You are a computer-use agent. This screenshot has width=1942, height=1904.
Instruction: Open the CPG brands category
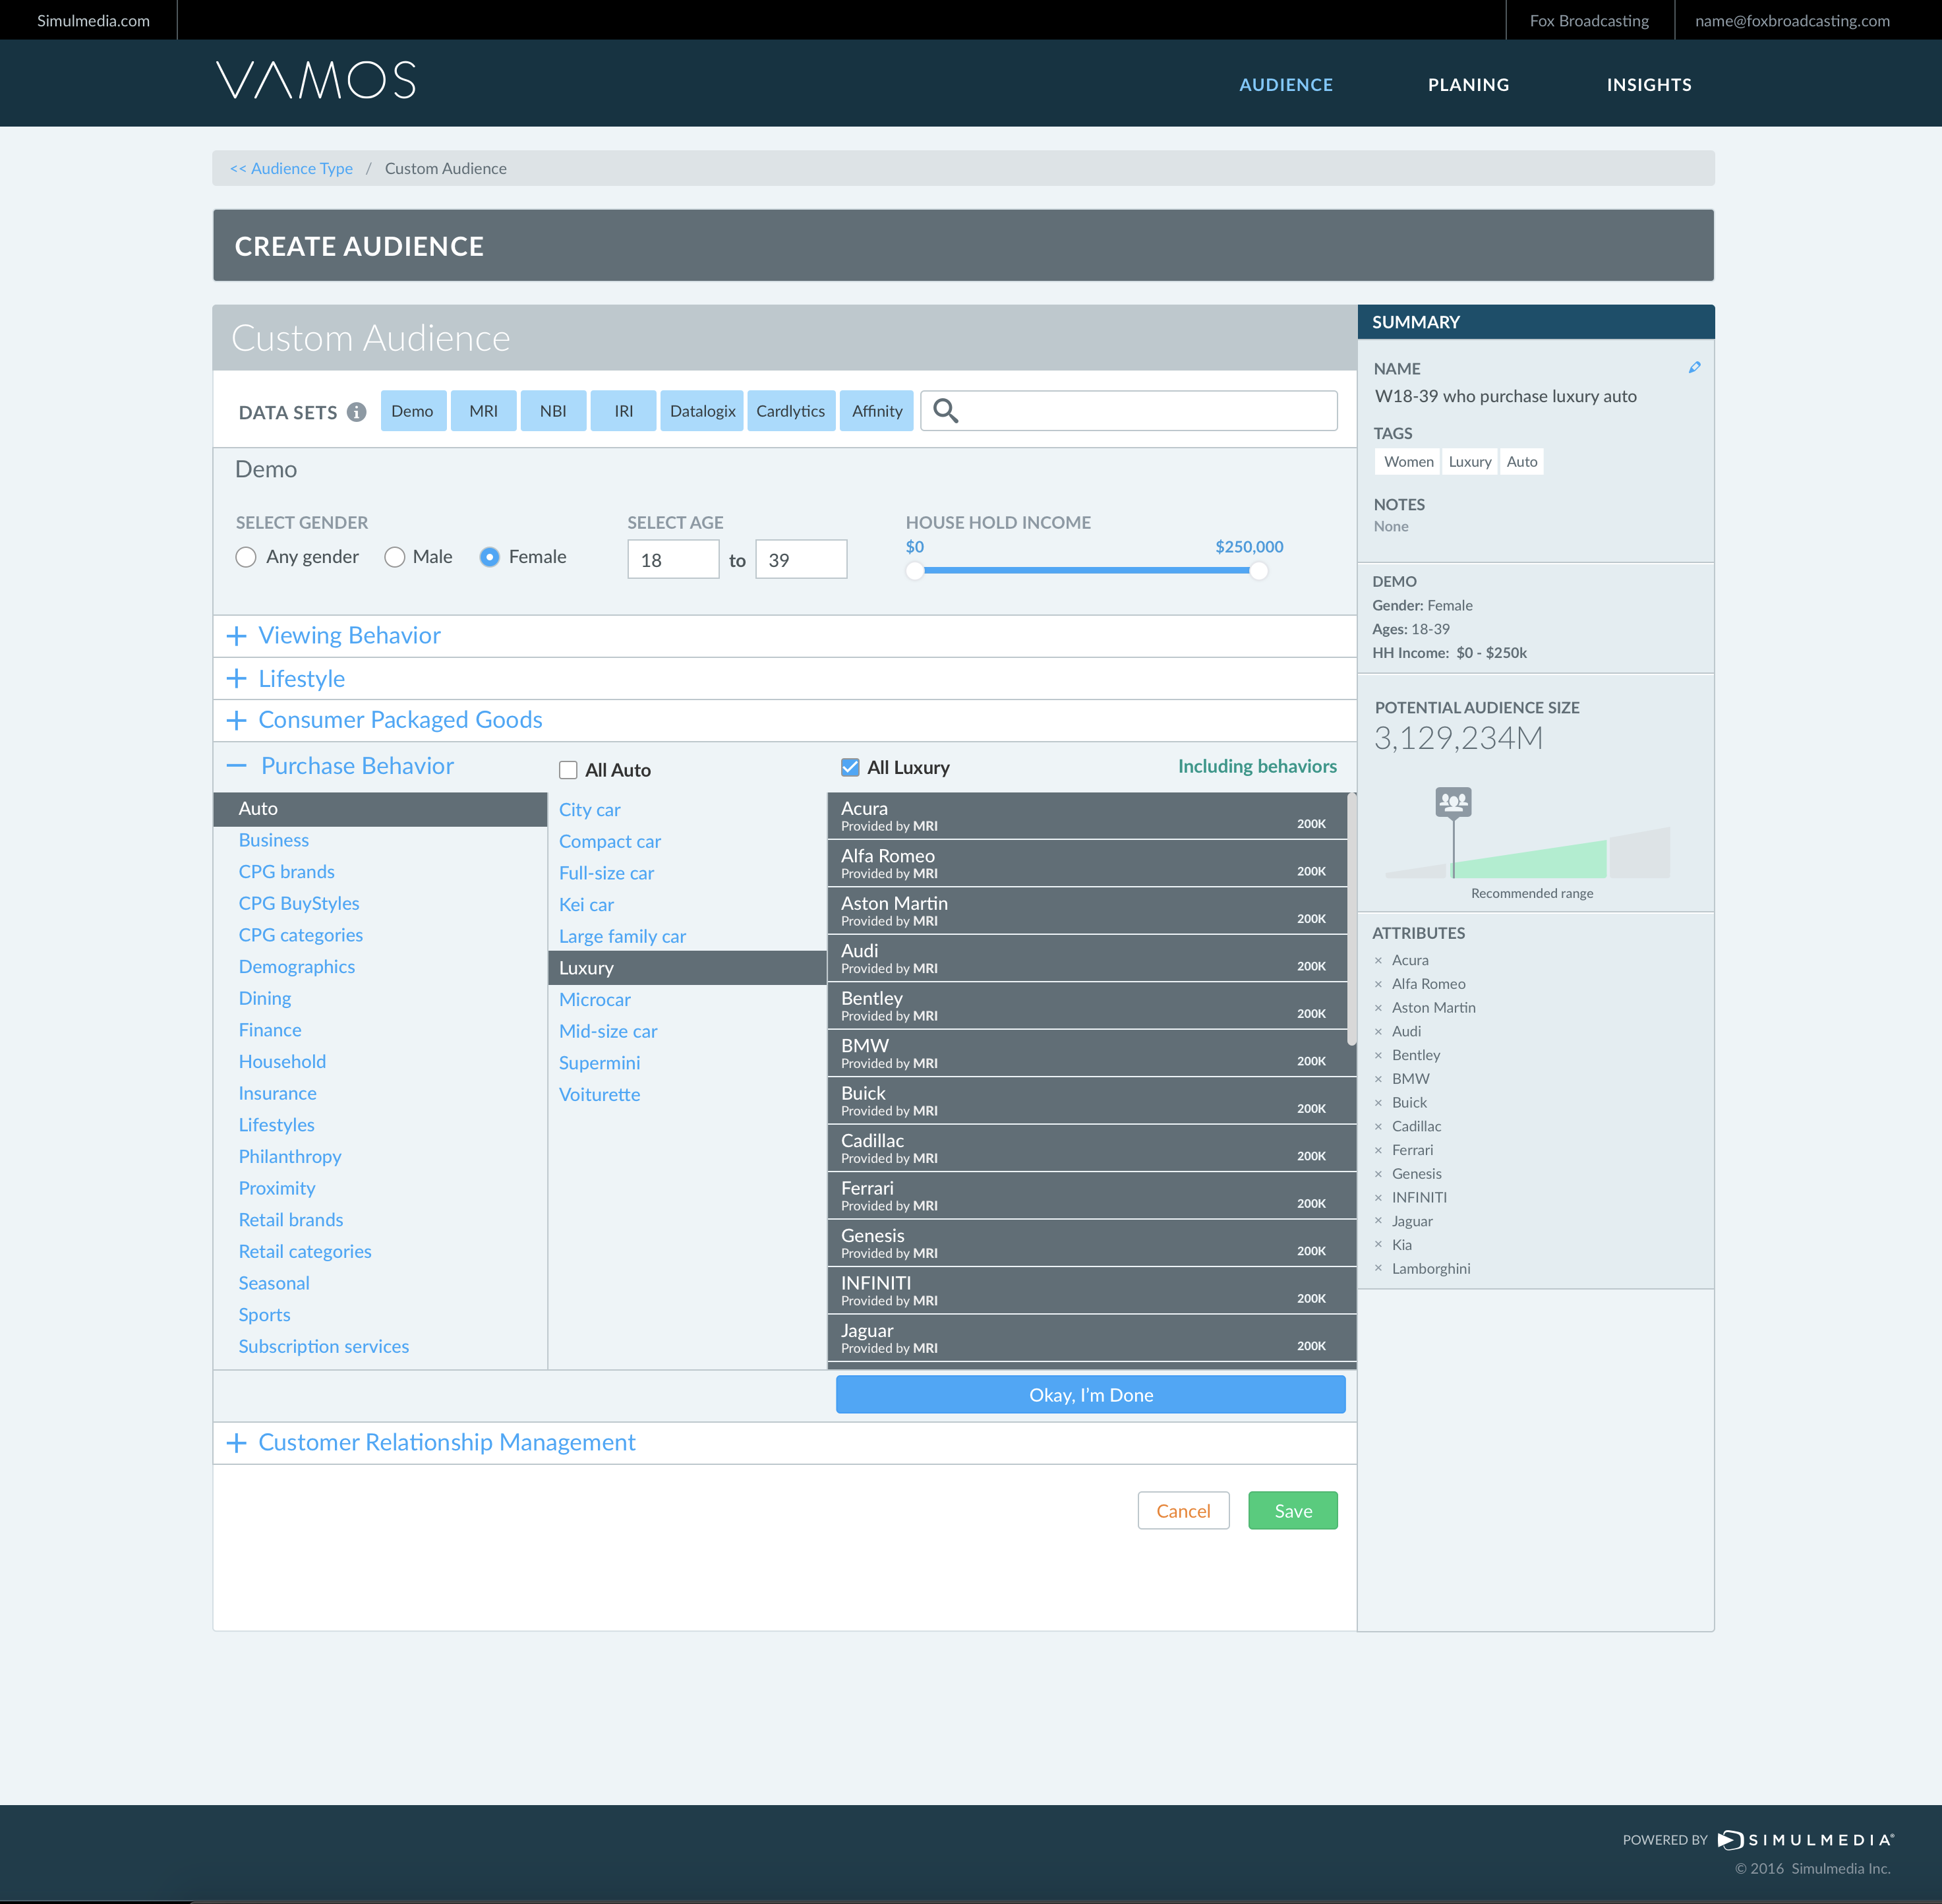[287, 872]
